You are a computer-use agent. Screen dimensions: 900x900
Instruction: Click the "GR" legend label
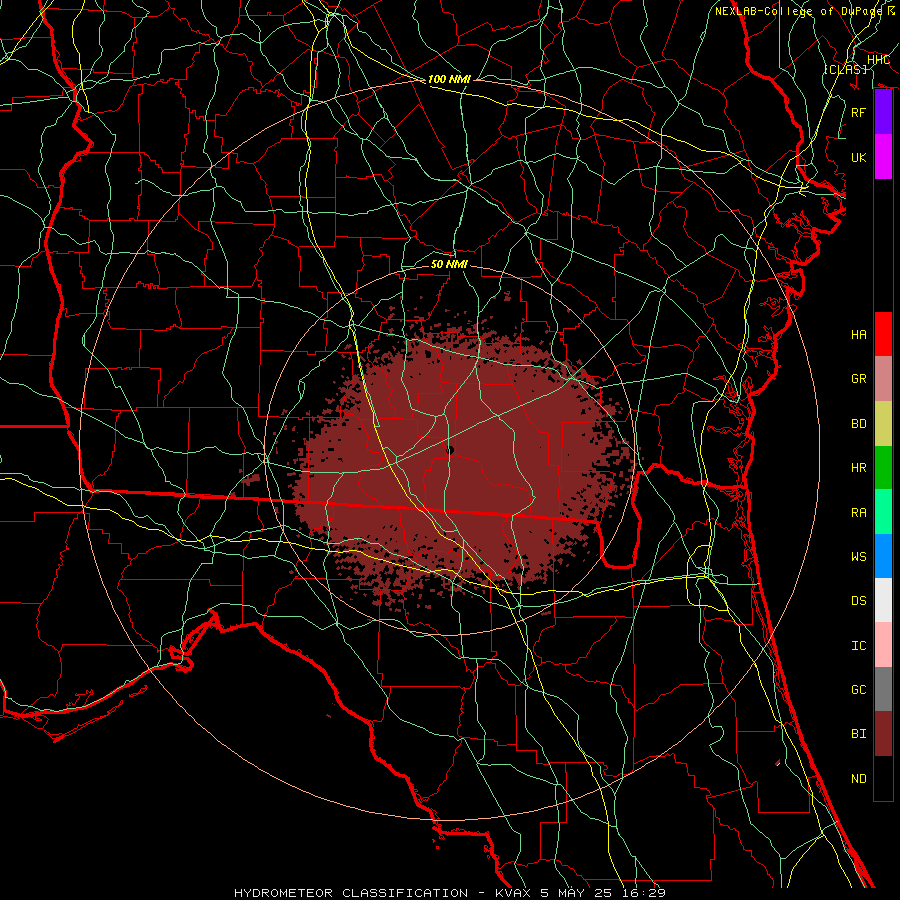[859, 379]
